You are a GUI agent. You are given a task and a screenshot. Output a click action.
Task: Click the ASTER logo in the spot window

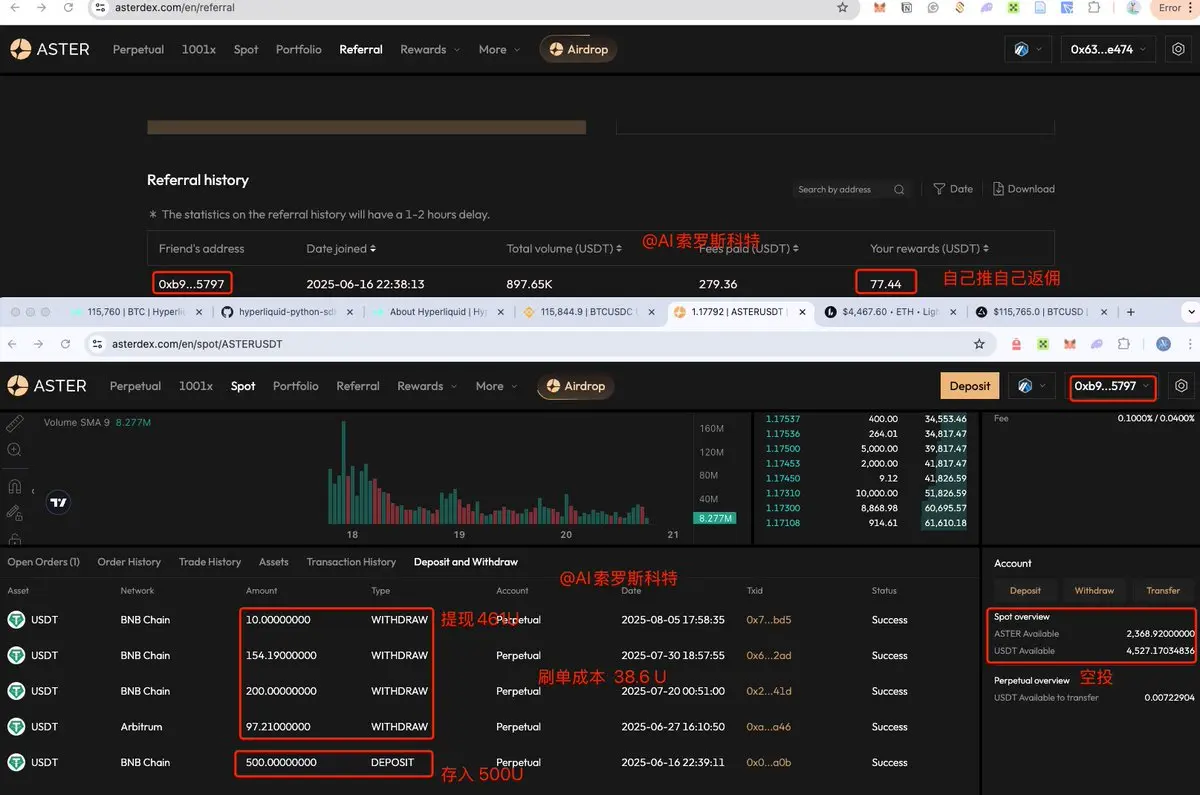(47, 386)
